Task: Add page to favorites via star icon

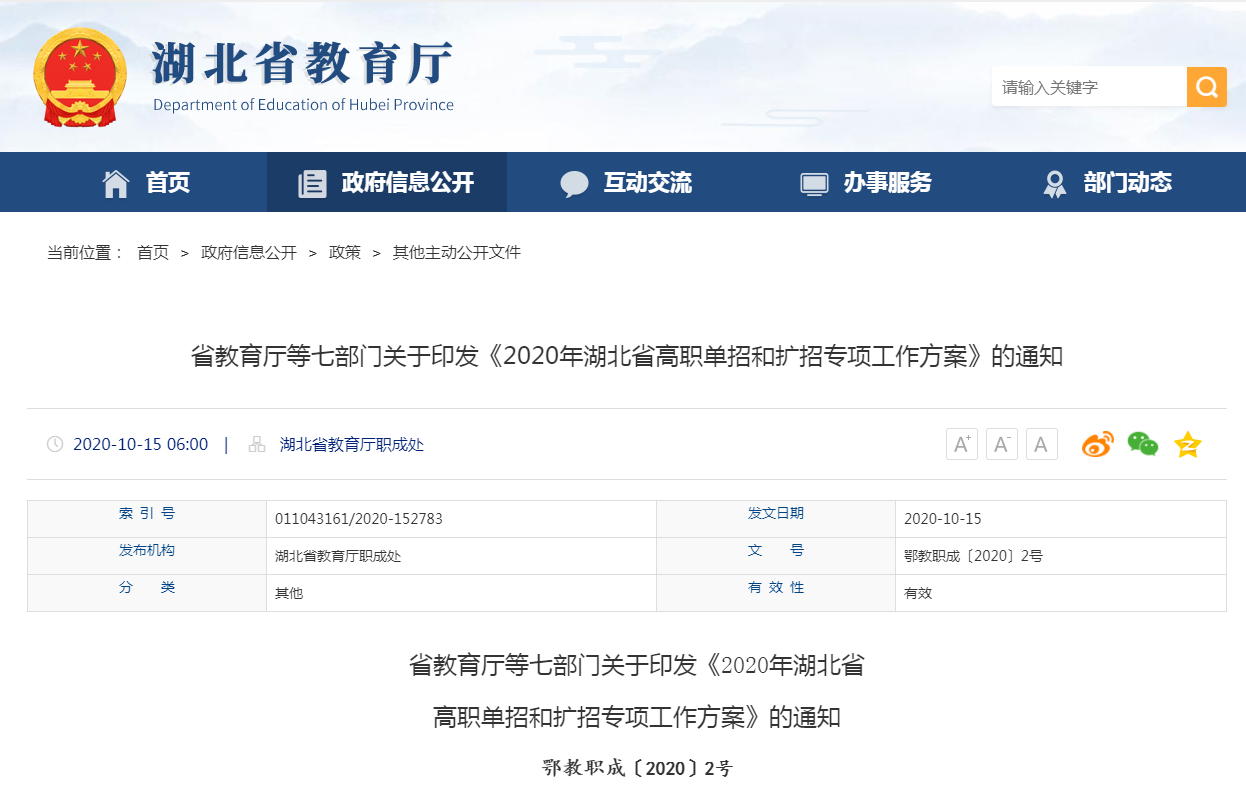Action: [x=1187, y=444]
